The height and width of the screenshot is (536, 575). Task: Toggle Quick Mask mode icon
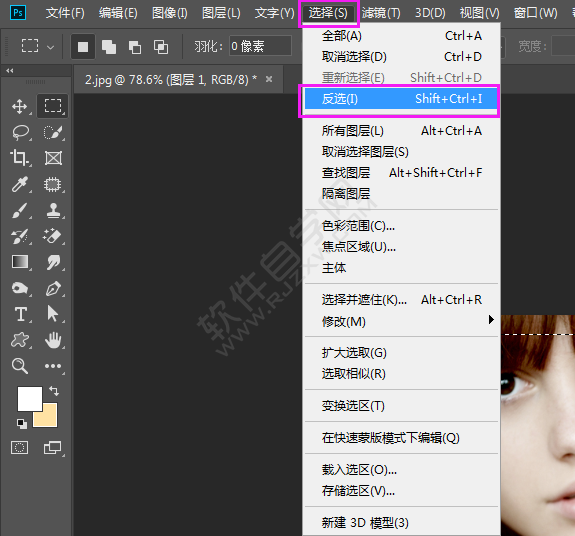click(x=19, y=448)
